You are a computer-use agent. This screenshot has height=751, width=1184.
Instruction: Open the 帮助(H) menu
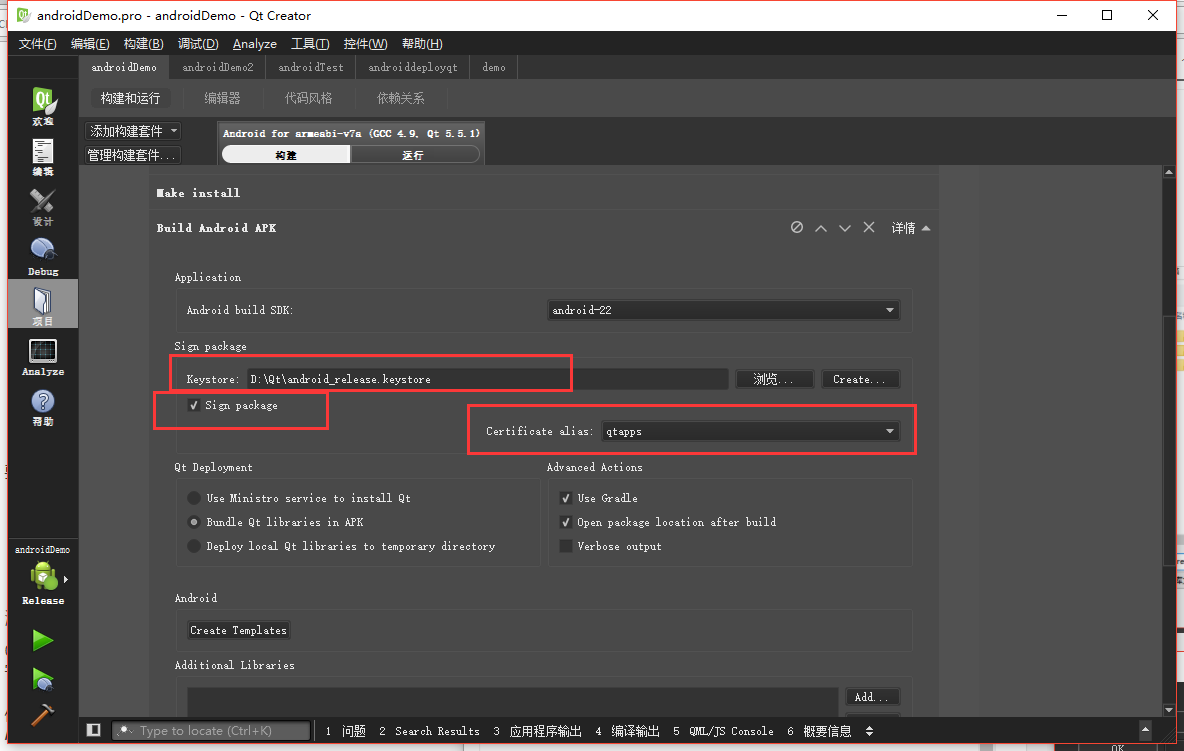click(x=422, y=44)
